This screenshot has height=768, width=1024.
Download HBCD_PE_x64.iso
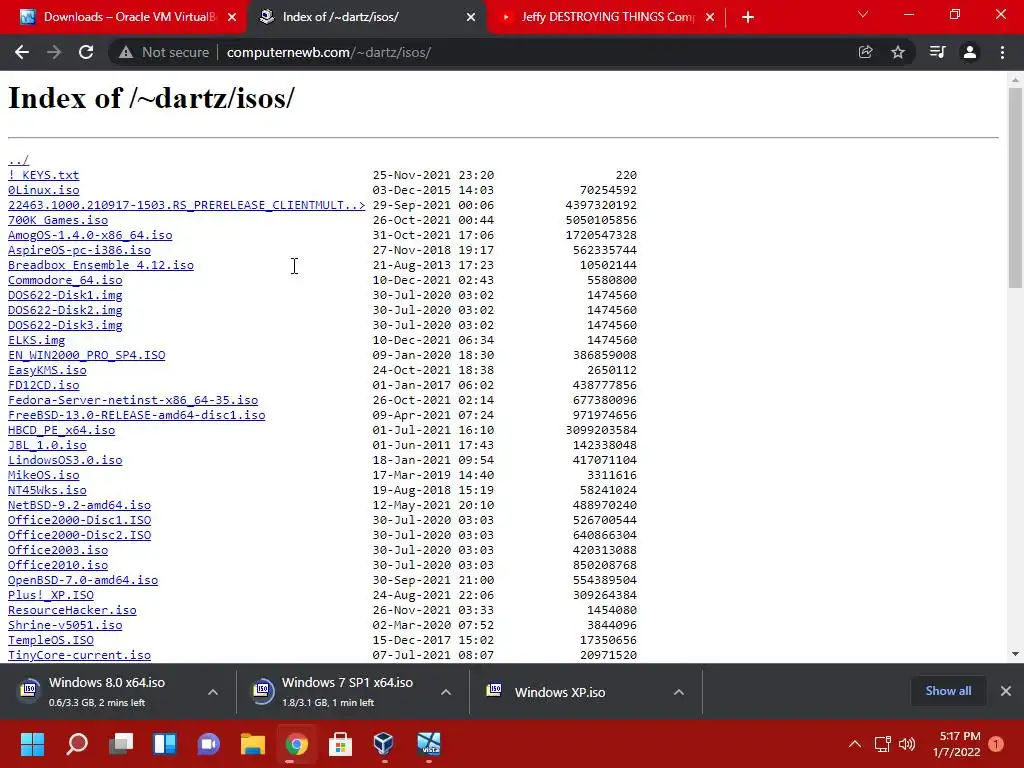[x=61, y=430]
